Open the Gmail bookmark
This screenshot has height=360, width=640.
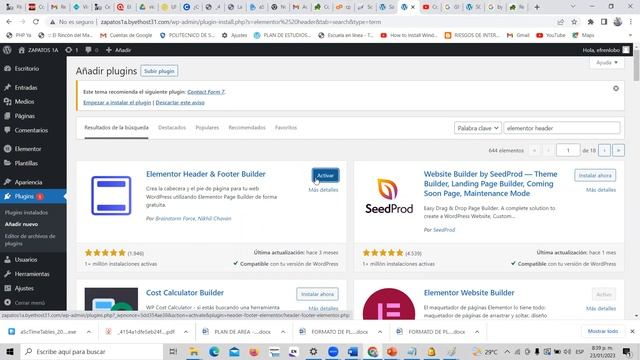point(518,36)
